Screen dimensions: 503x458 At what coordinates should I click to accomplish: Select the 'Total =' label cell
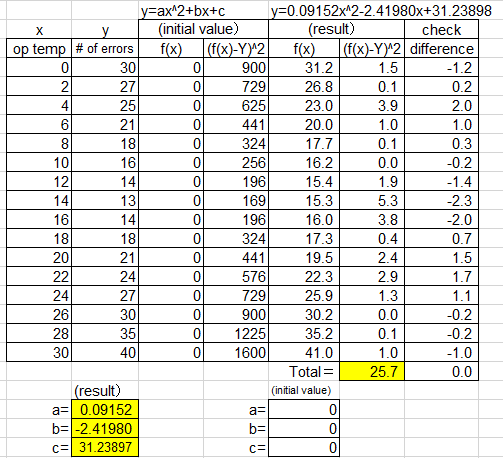pyautogui.click(x=304, y=371)
